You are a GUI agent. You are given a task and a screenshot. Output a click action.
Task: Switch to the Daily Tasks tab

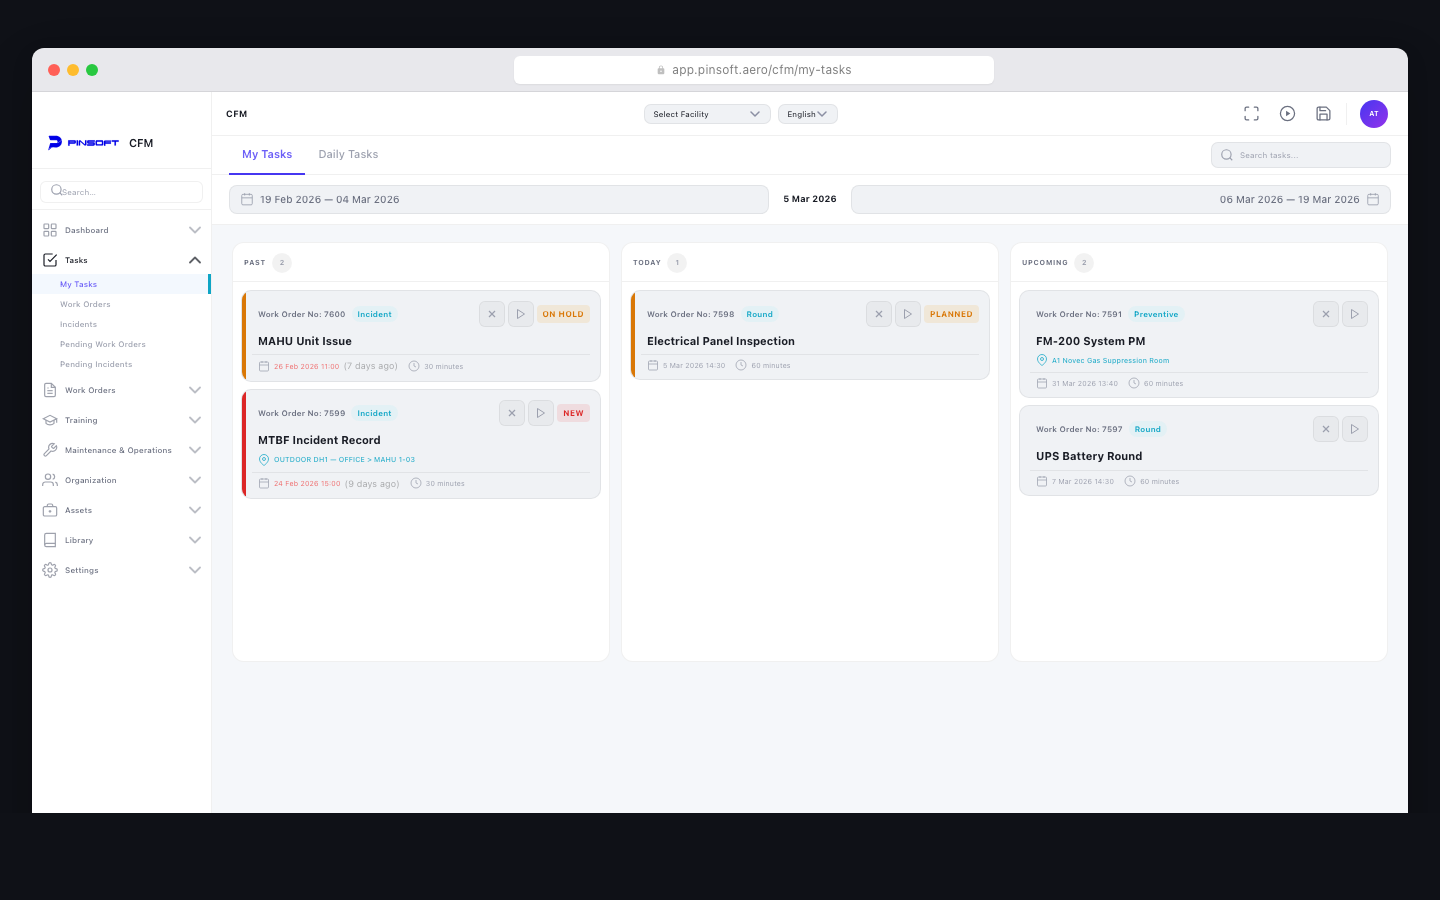[x=348, y=154]
